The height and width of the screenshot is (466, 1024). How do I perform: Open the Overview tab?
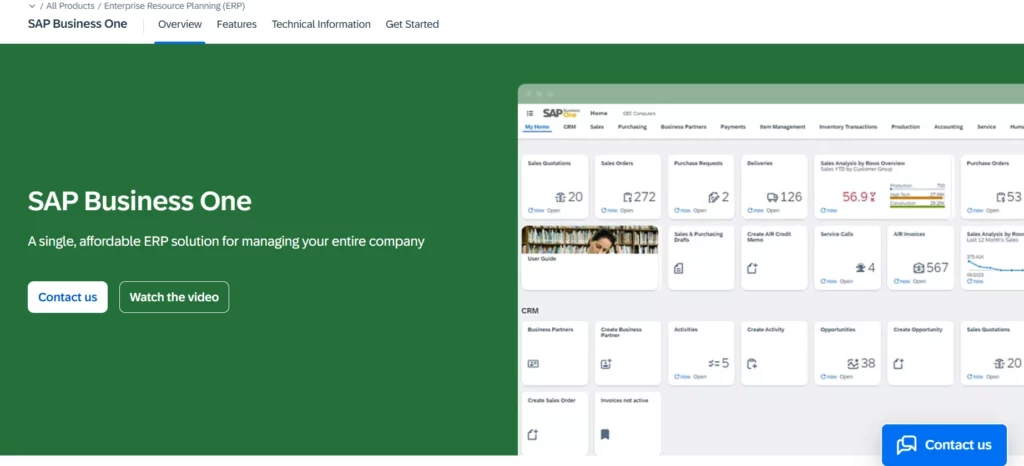[180, 24]
